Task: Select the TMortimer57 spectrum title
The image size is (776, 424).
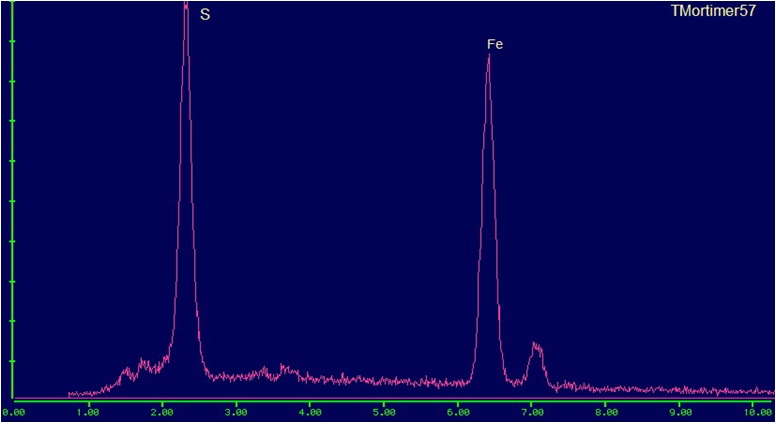Action: [713, 11]
